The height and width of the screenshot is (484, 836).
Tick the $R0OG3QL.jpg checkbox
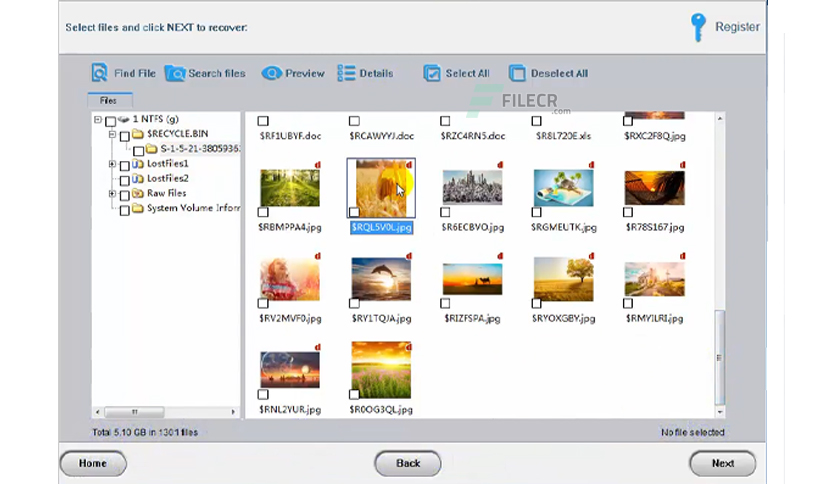(354, 394)
